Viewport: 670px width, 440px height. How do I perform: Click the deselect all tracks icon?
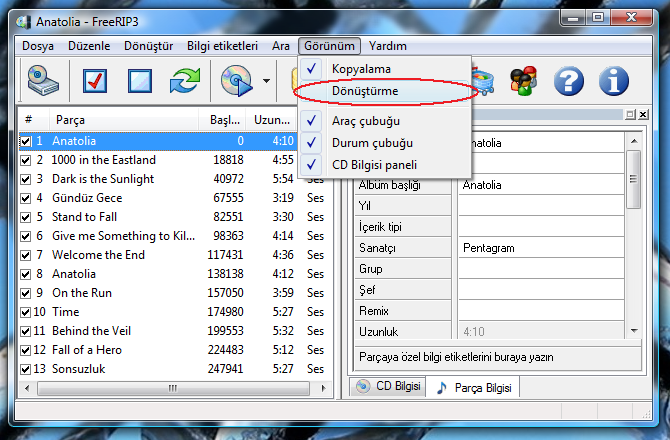click(140, 80)
